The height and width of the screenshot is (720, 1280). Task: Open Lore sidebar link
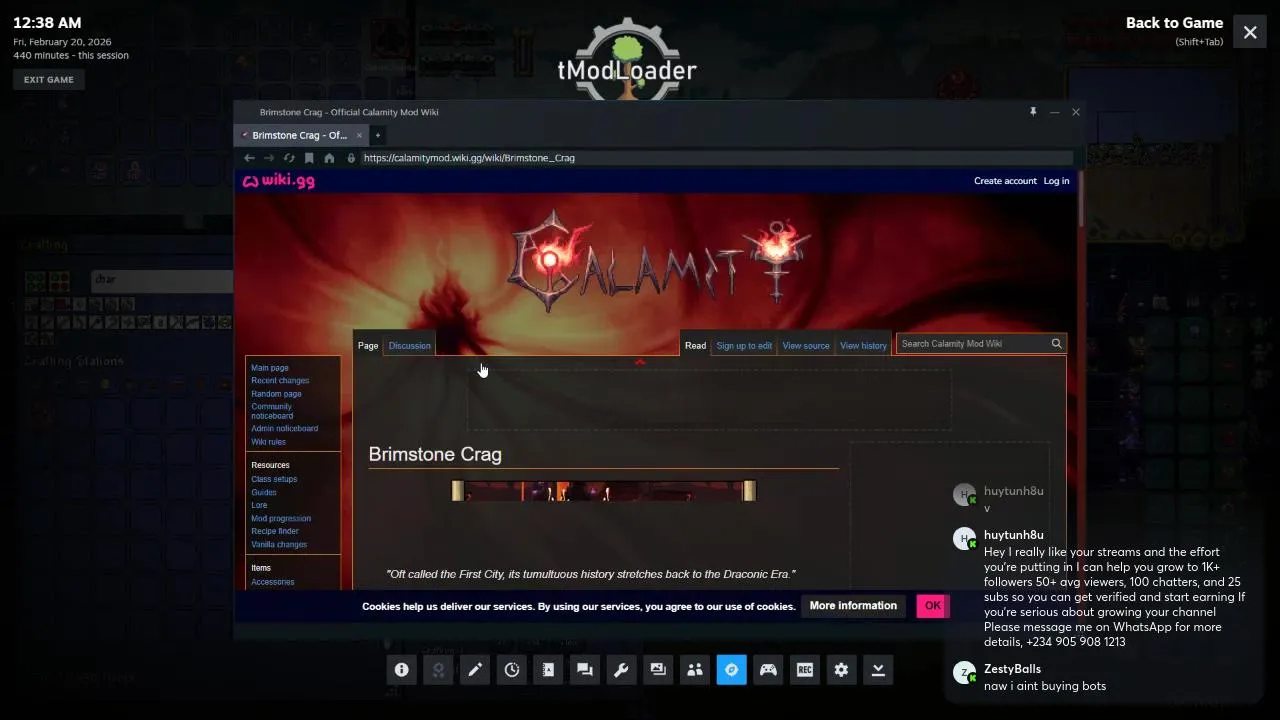[259, 506]
